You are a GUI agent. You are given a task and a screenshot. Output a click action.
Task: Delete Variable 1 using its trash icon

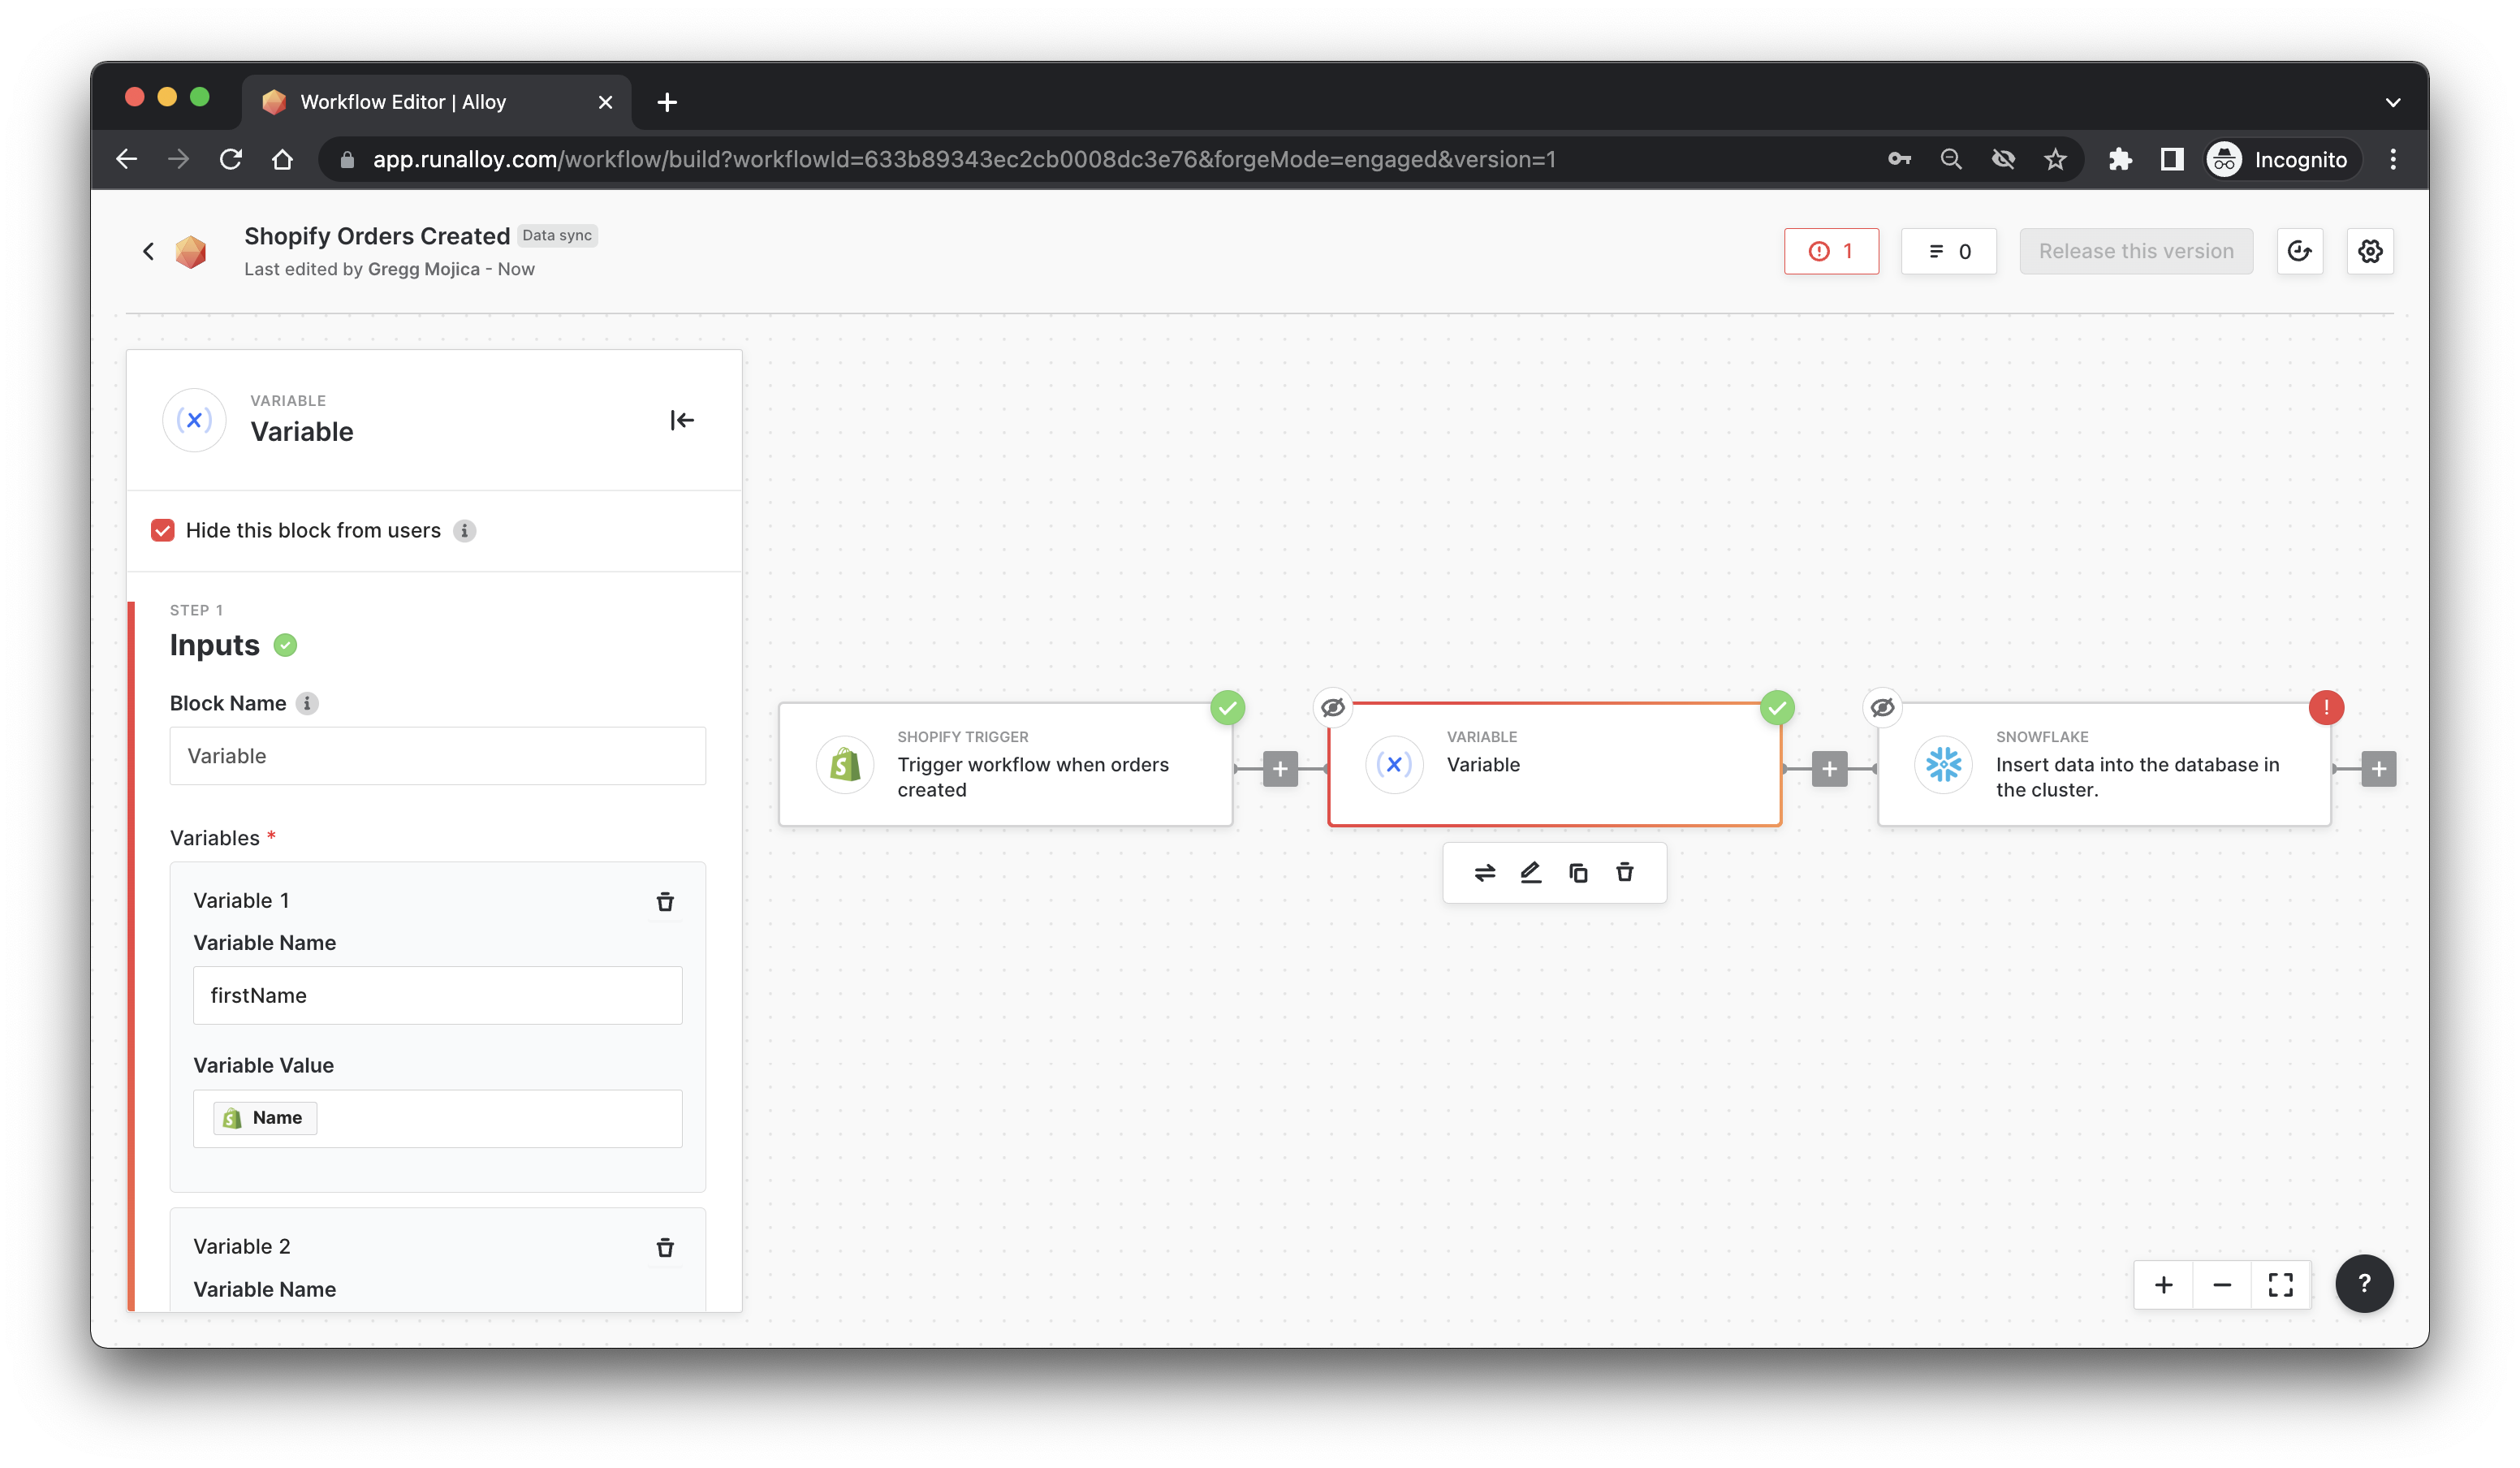pos(665,902)
